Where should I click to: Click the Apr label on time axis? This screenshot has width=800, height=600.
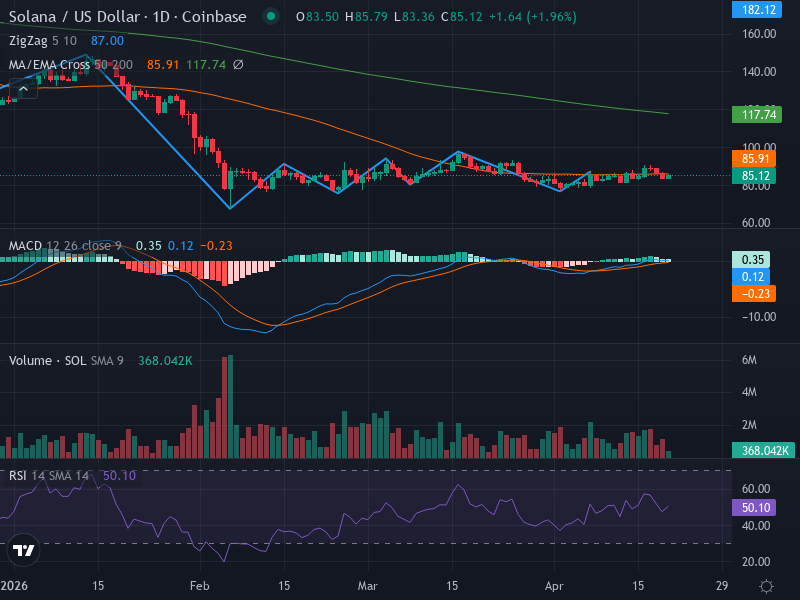(x=554, y=586)
